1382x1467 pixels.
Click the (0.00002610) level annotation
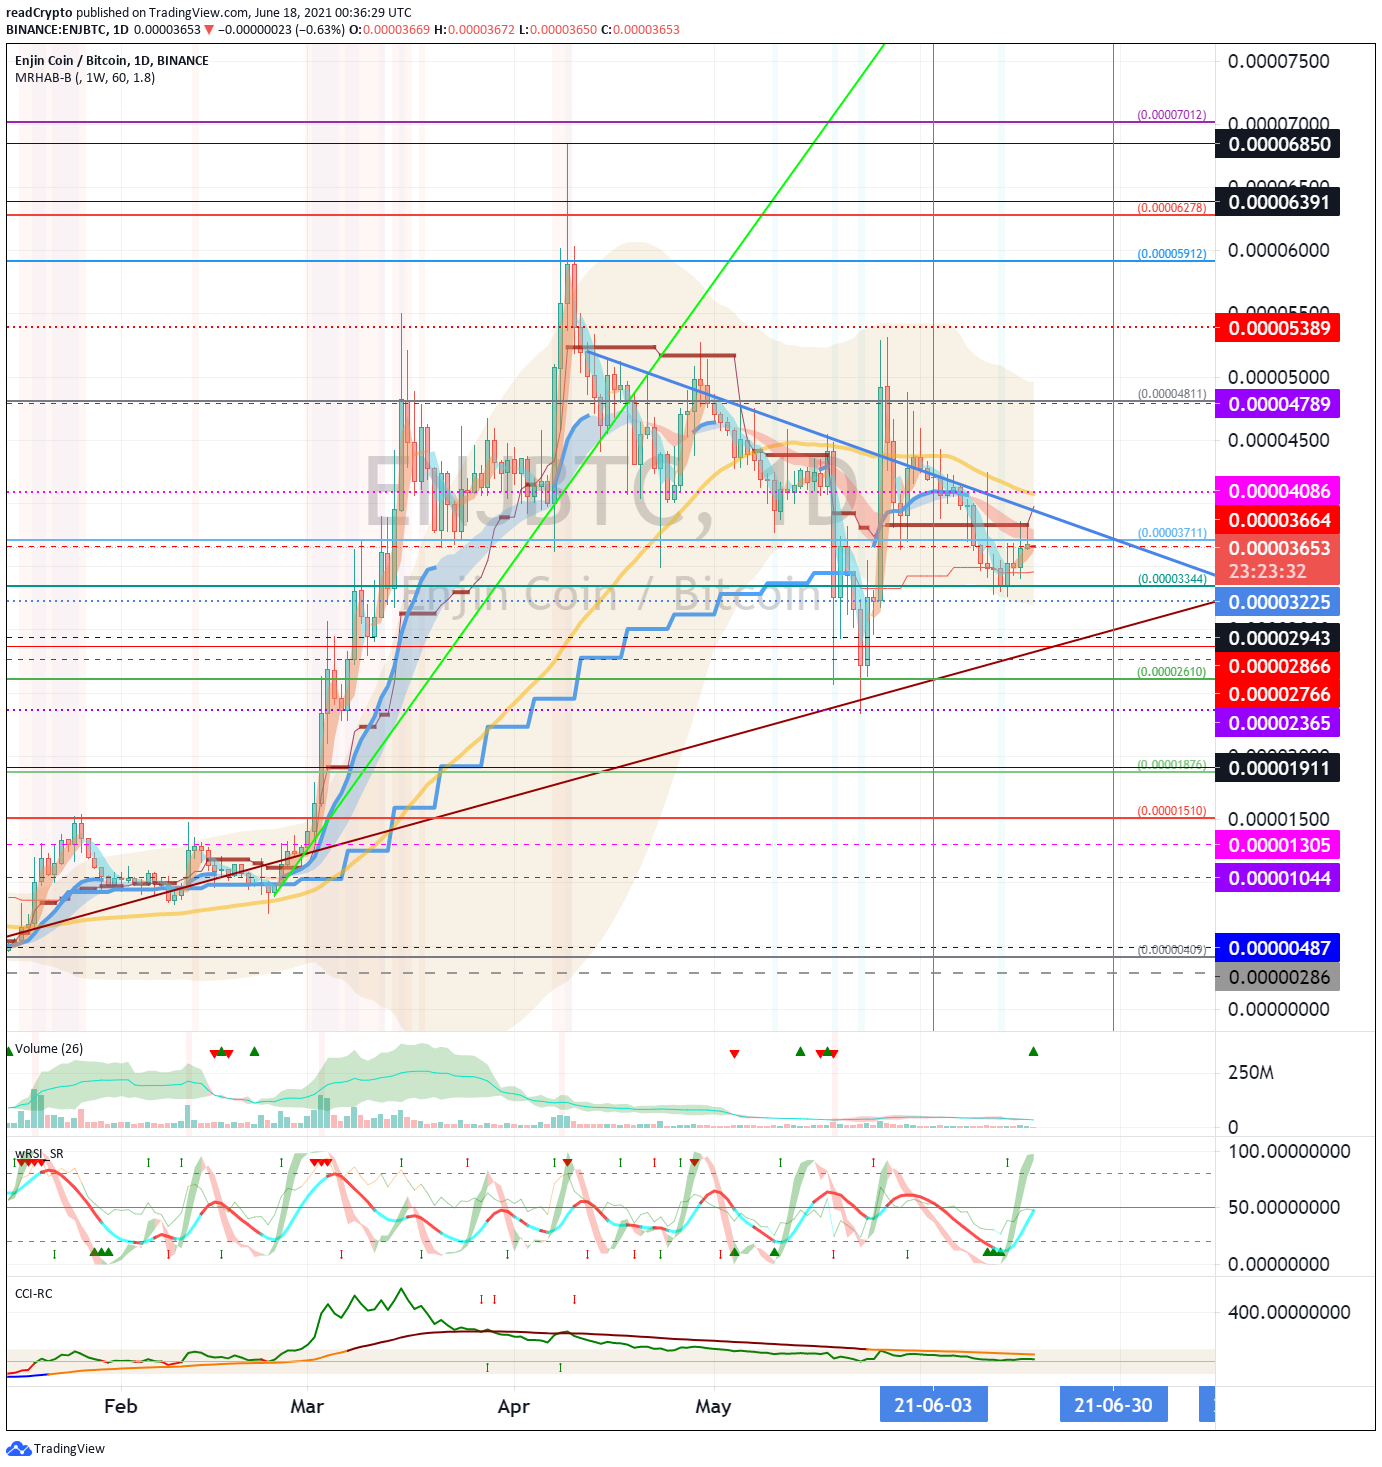point(1172,672)
